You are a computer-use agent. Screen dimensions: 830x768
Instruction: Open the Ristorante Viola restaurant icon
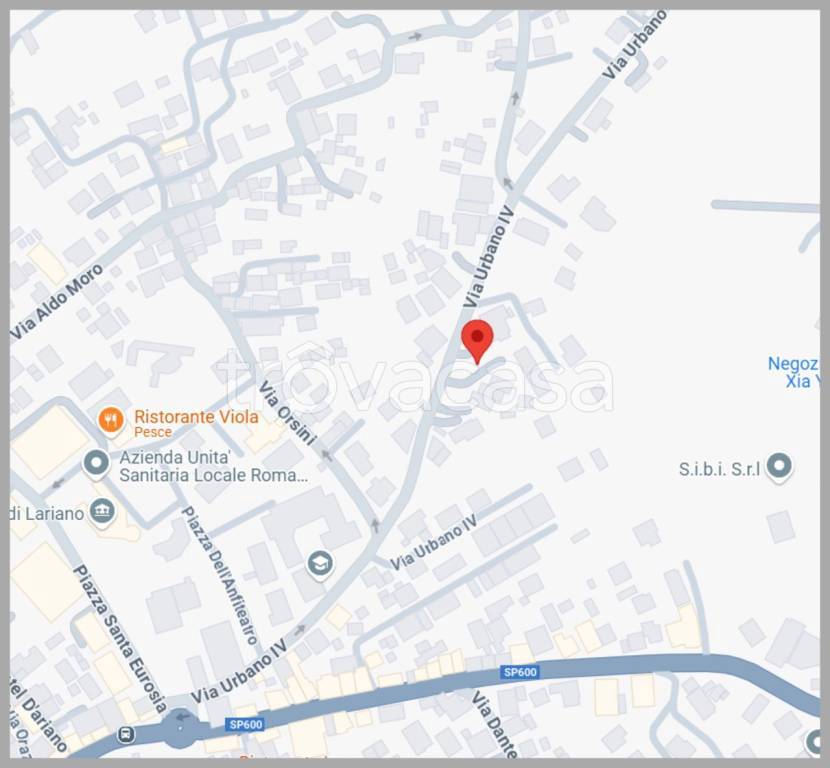(111, 421)
